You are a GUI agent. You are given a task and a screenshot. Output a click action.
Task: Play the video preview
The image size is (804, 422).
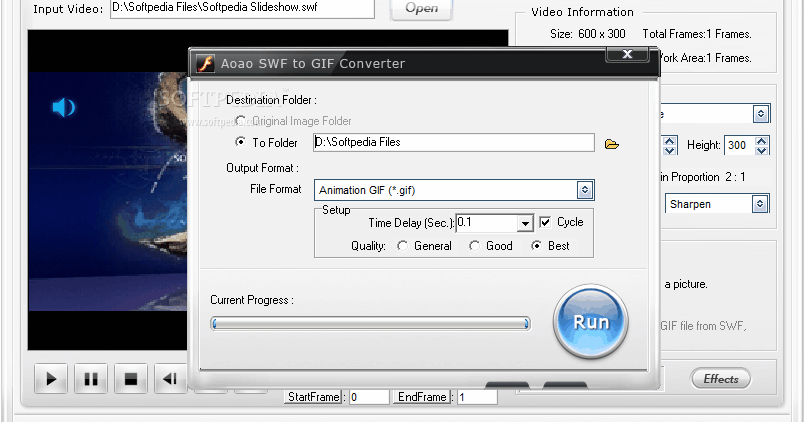[x=51, y=379]
